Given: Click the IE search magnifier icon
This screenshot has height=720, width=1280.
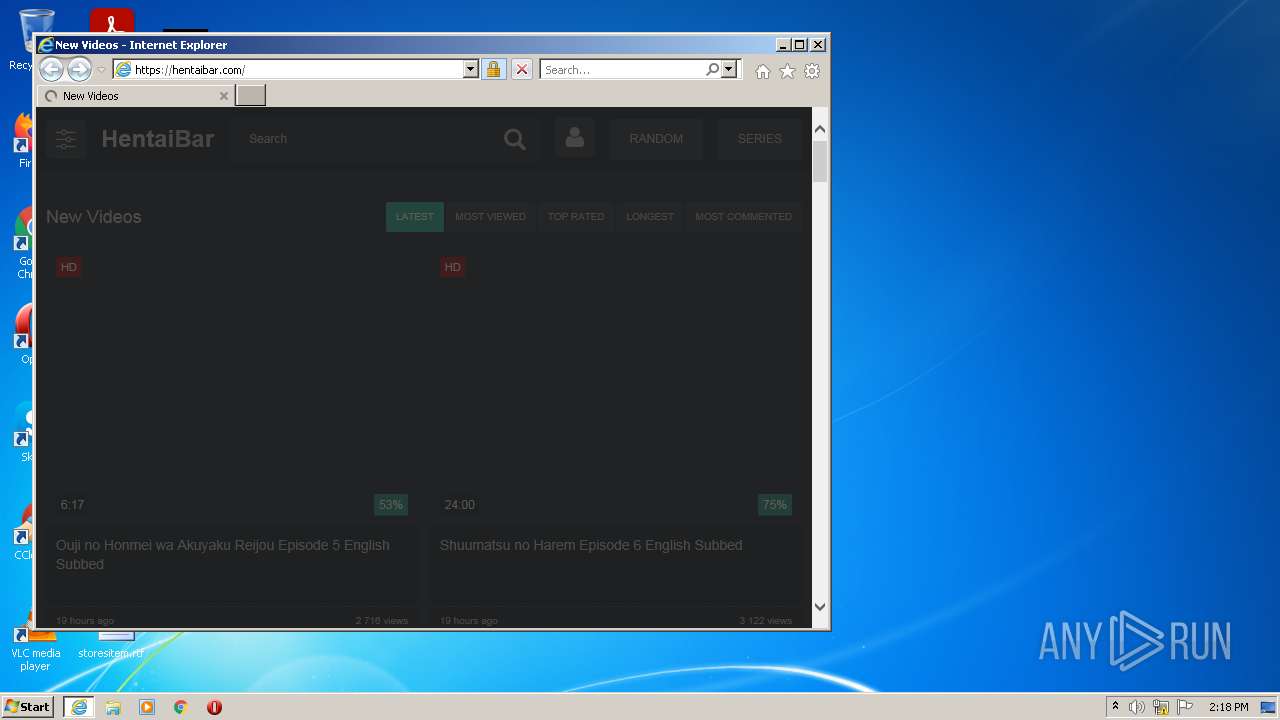Looking at the screenshot, I should click(712, 70).
